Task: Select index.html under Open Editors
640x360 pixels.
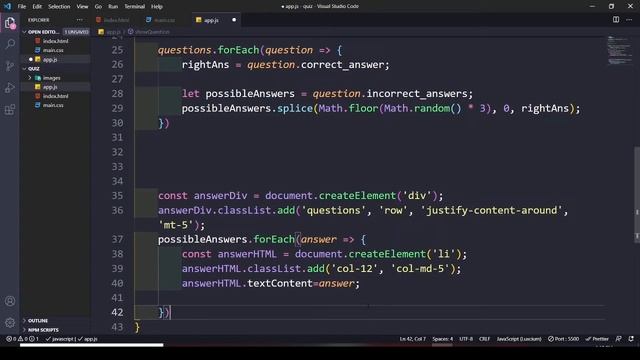Action: [x=56, y=41]
